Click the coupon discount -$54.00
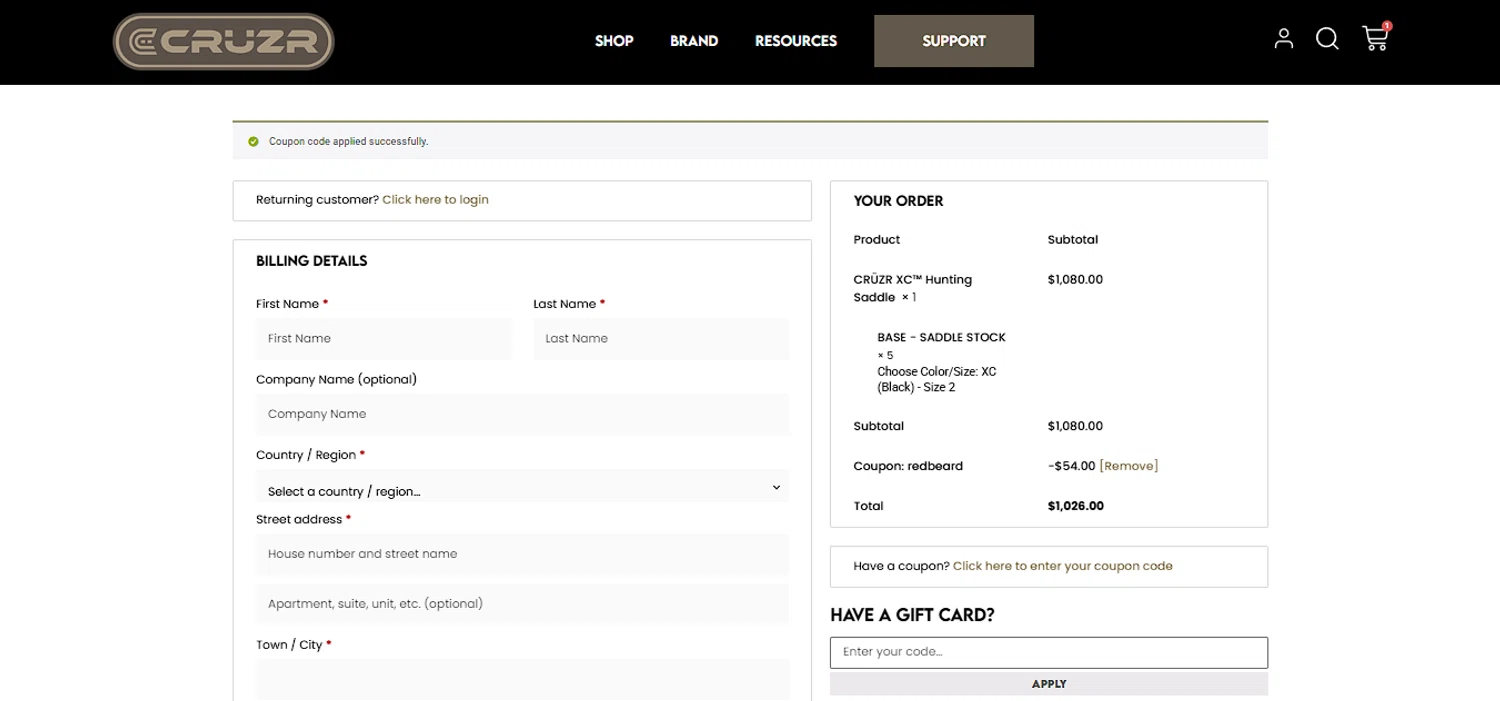1500x701 pixels. [x=1072, y=466]
